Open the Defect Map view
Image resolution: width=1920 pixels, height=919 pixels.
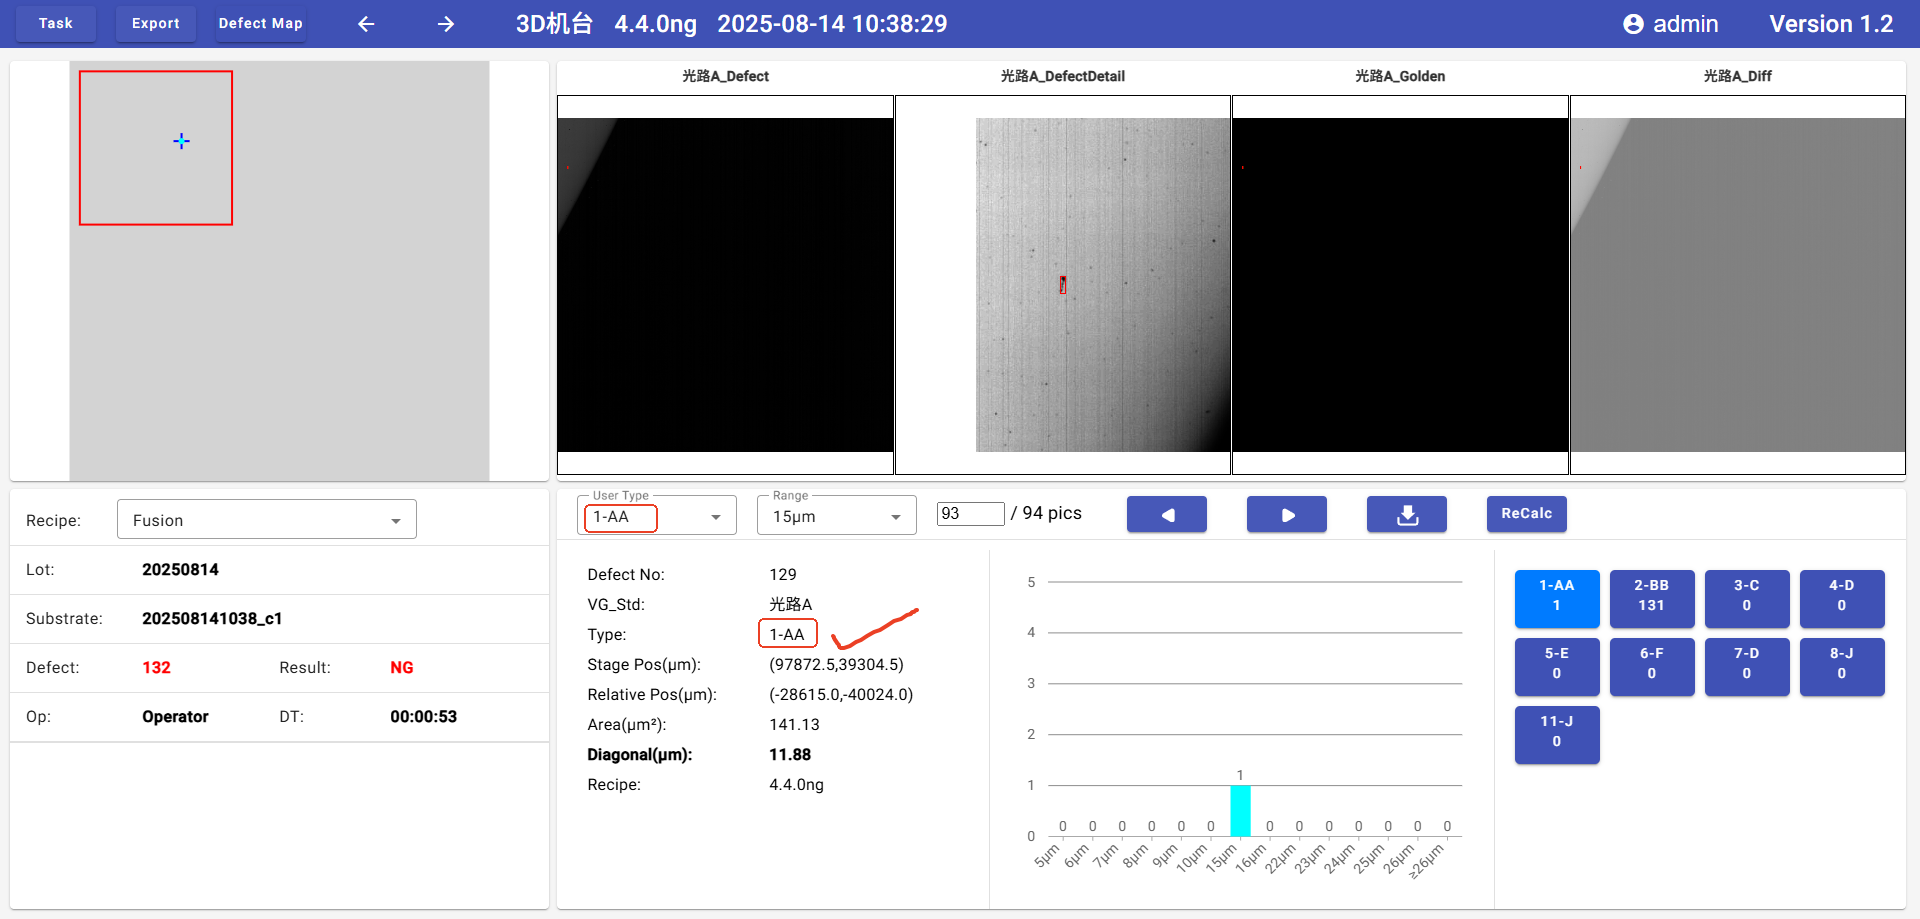(260, 23)
